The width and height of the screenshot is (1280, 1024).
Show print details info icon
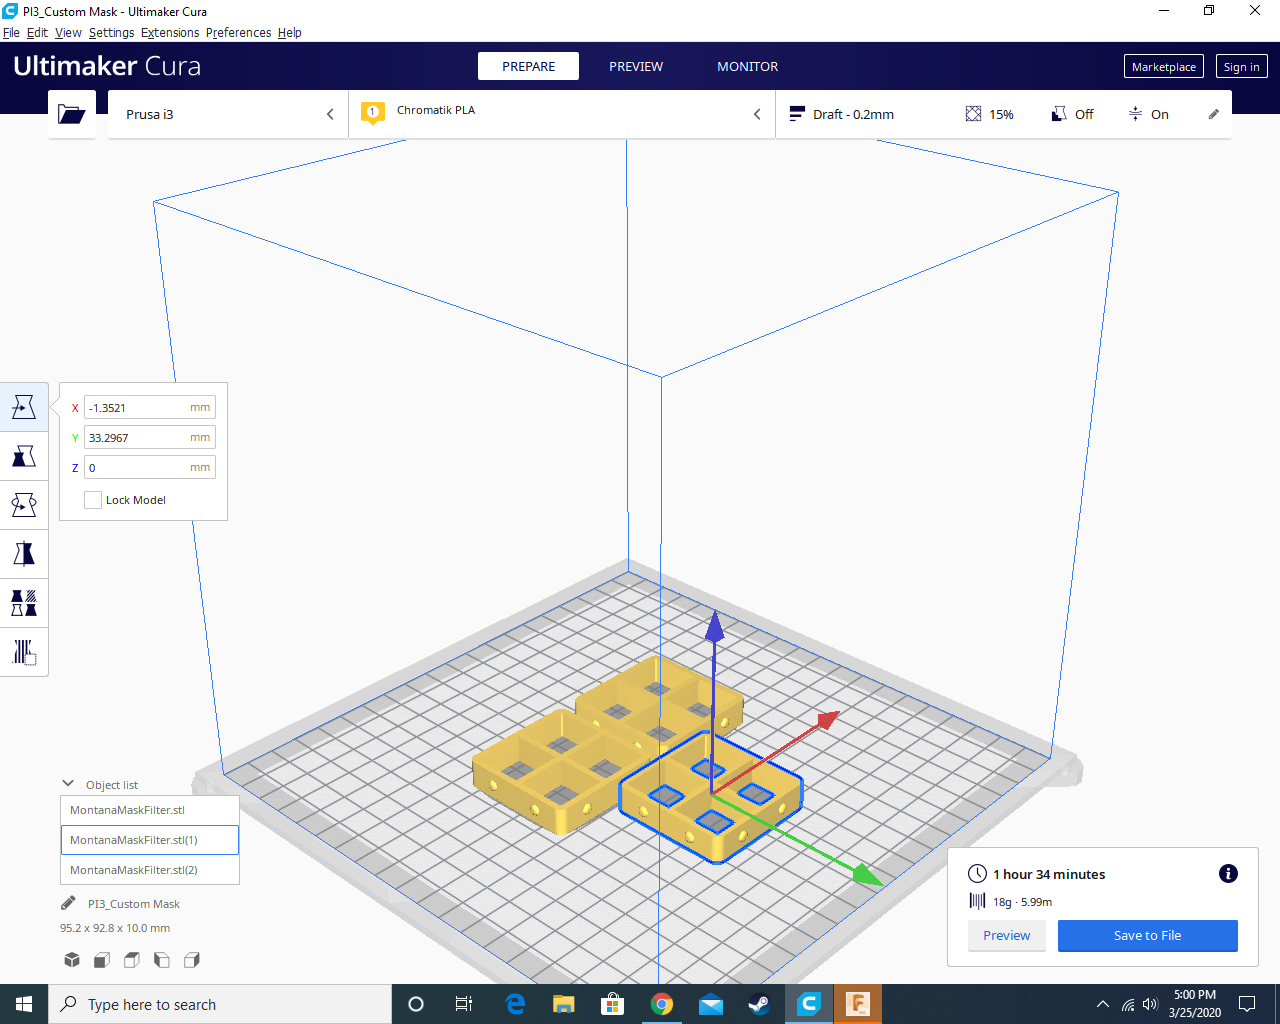[x=1228, y=873]
